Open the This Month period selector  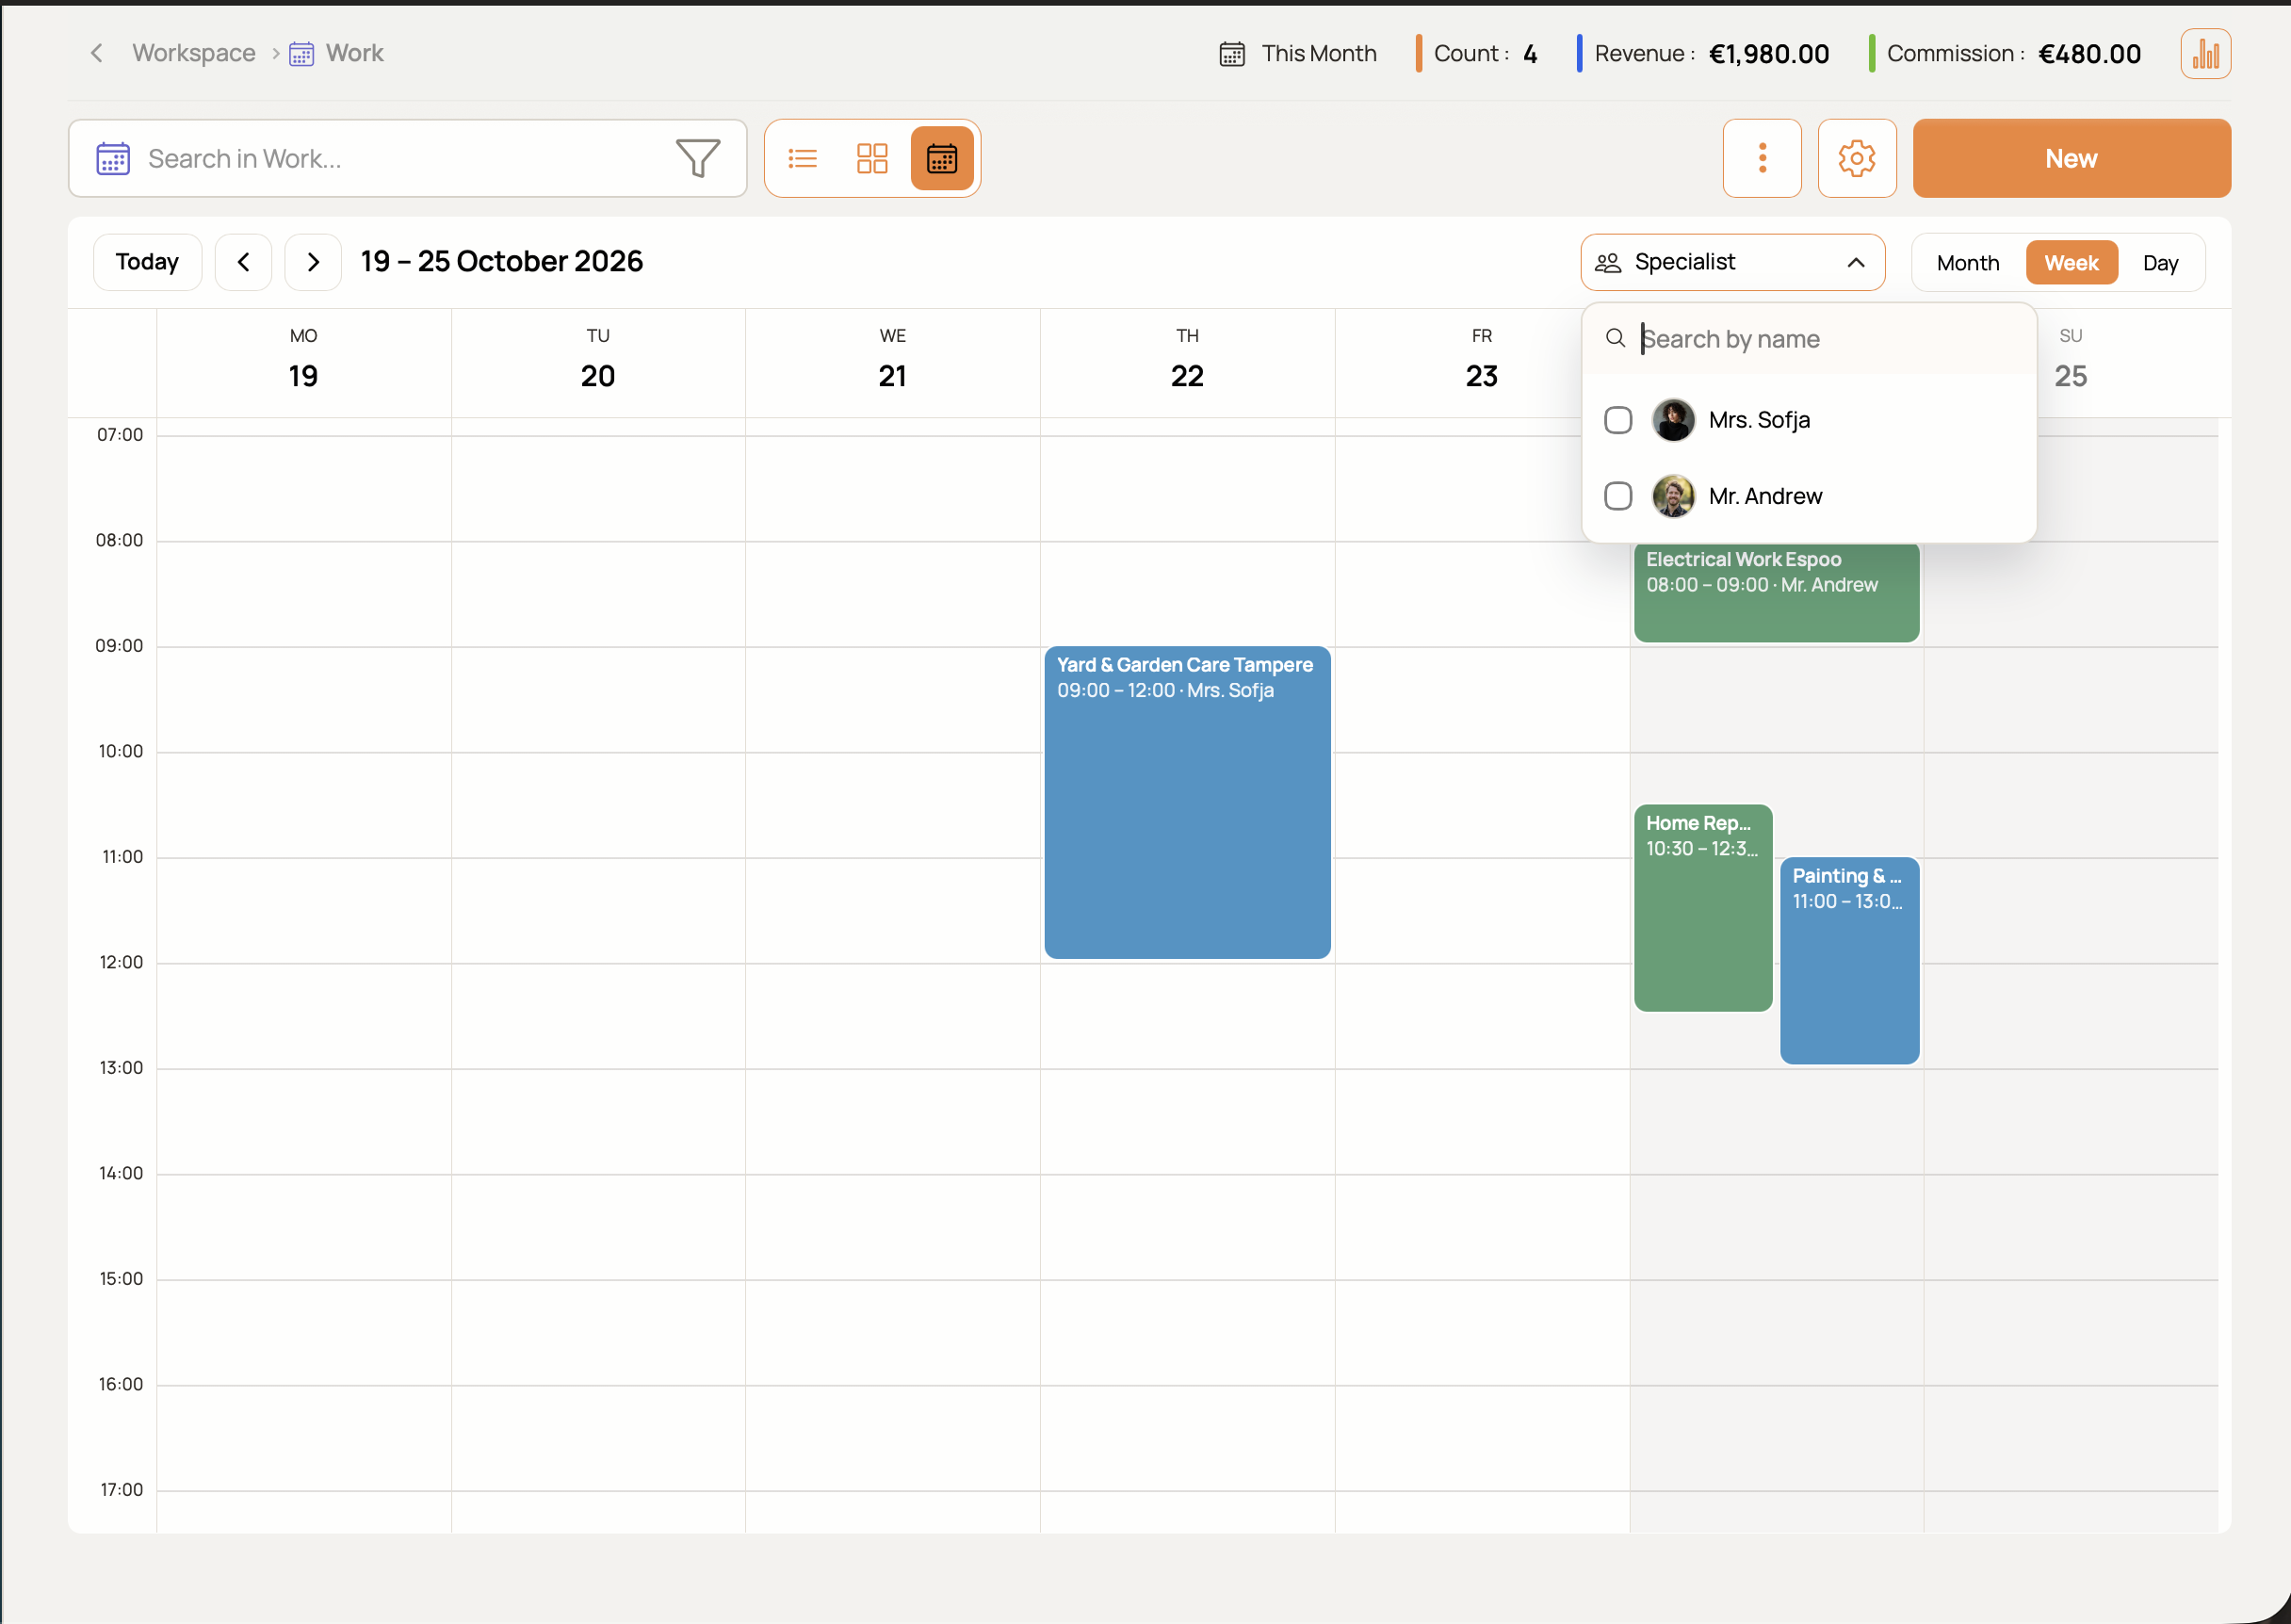pyautogui.click(x=1298, y=53)
